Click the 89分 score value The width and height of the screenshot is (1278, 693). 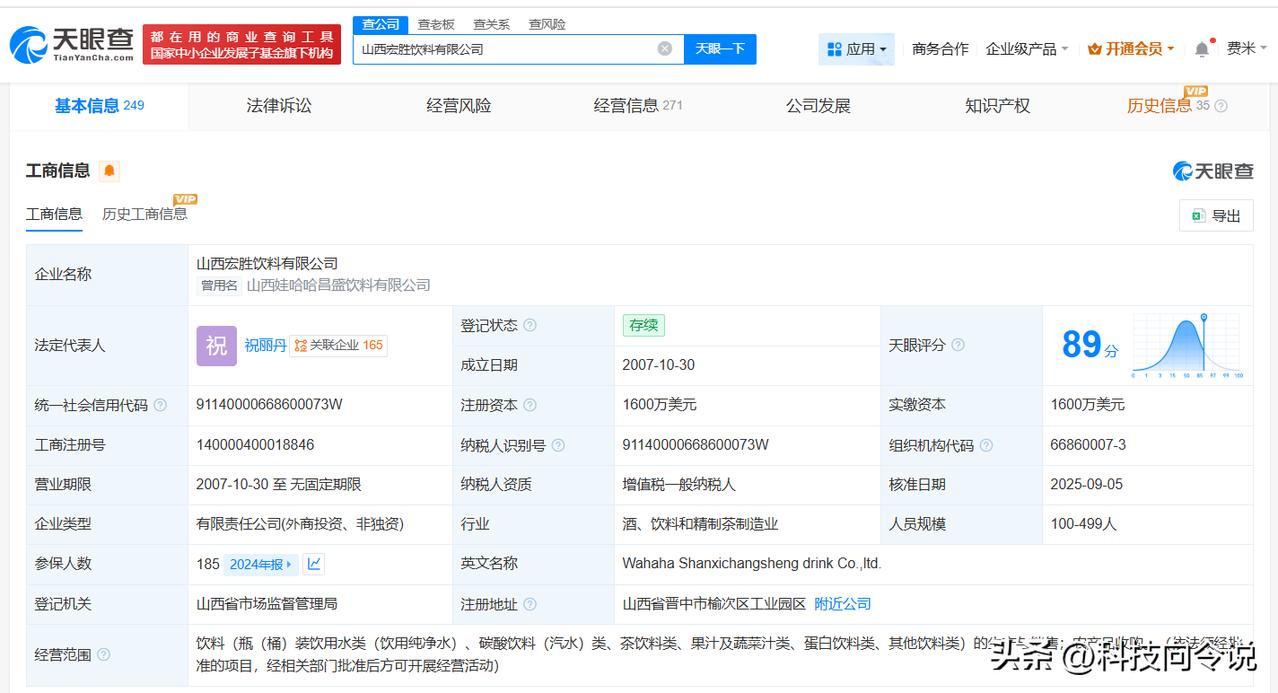point(1090,345)
